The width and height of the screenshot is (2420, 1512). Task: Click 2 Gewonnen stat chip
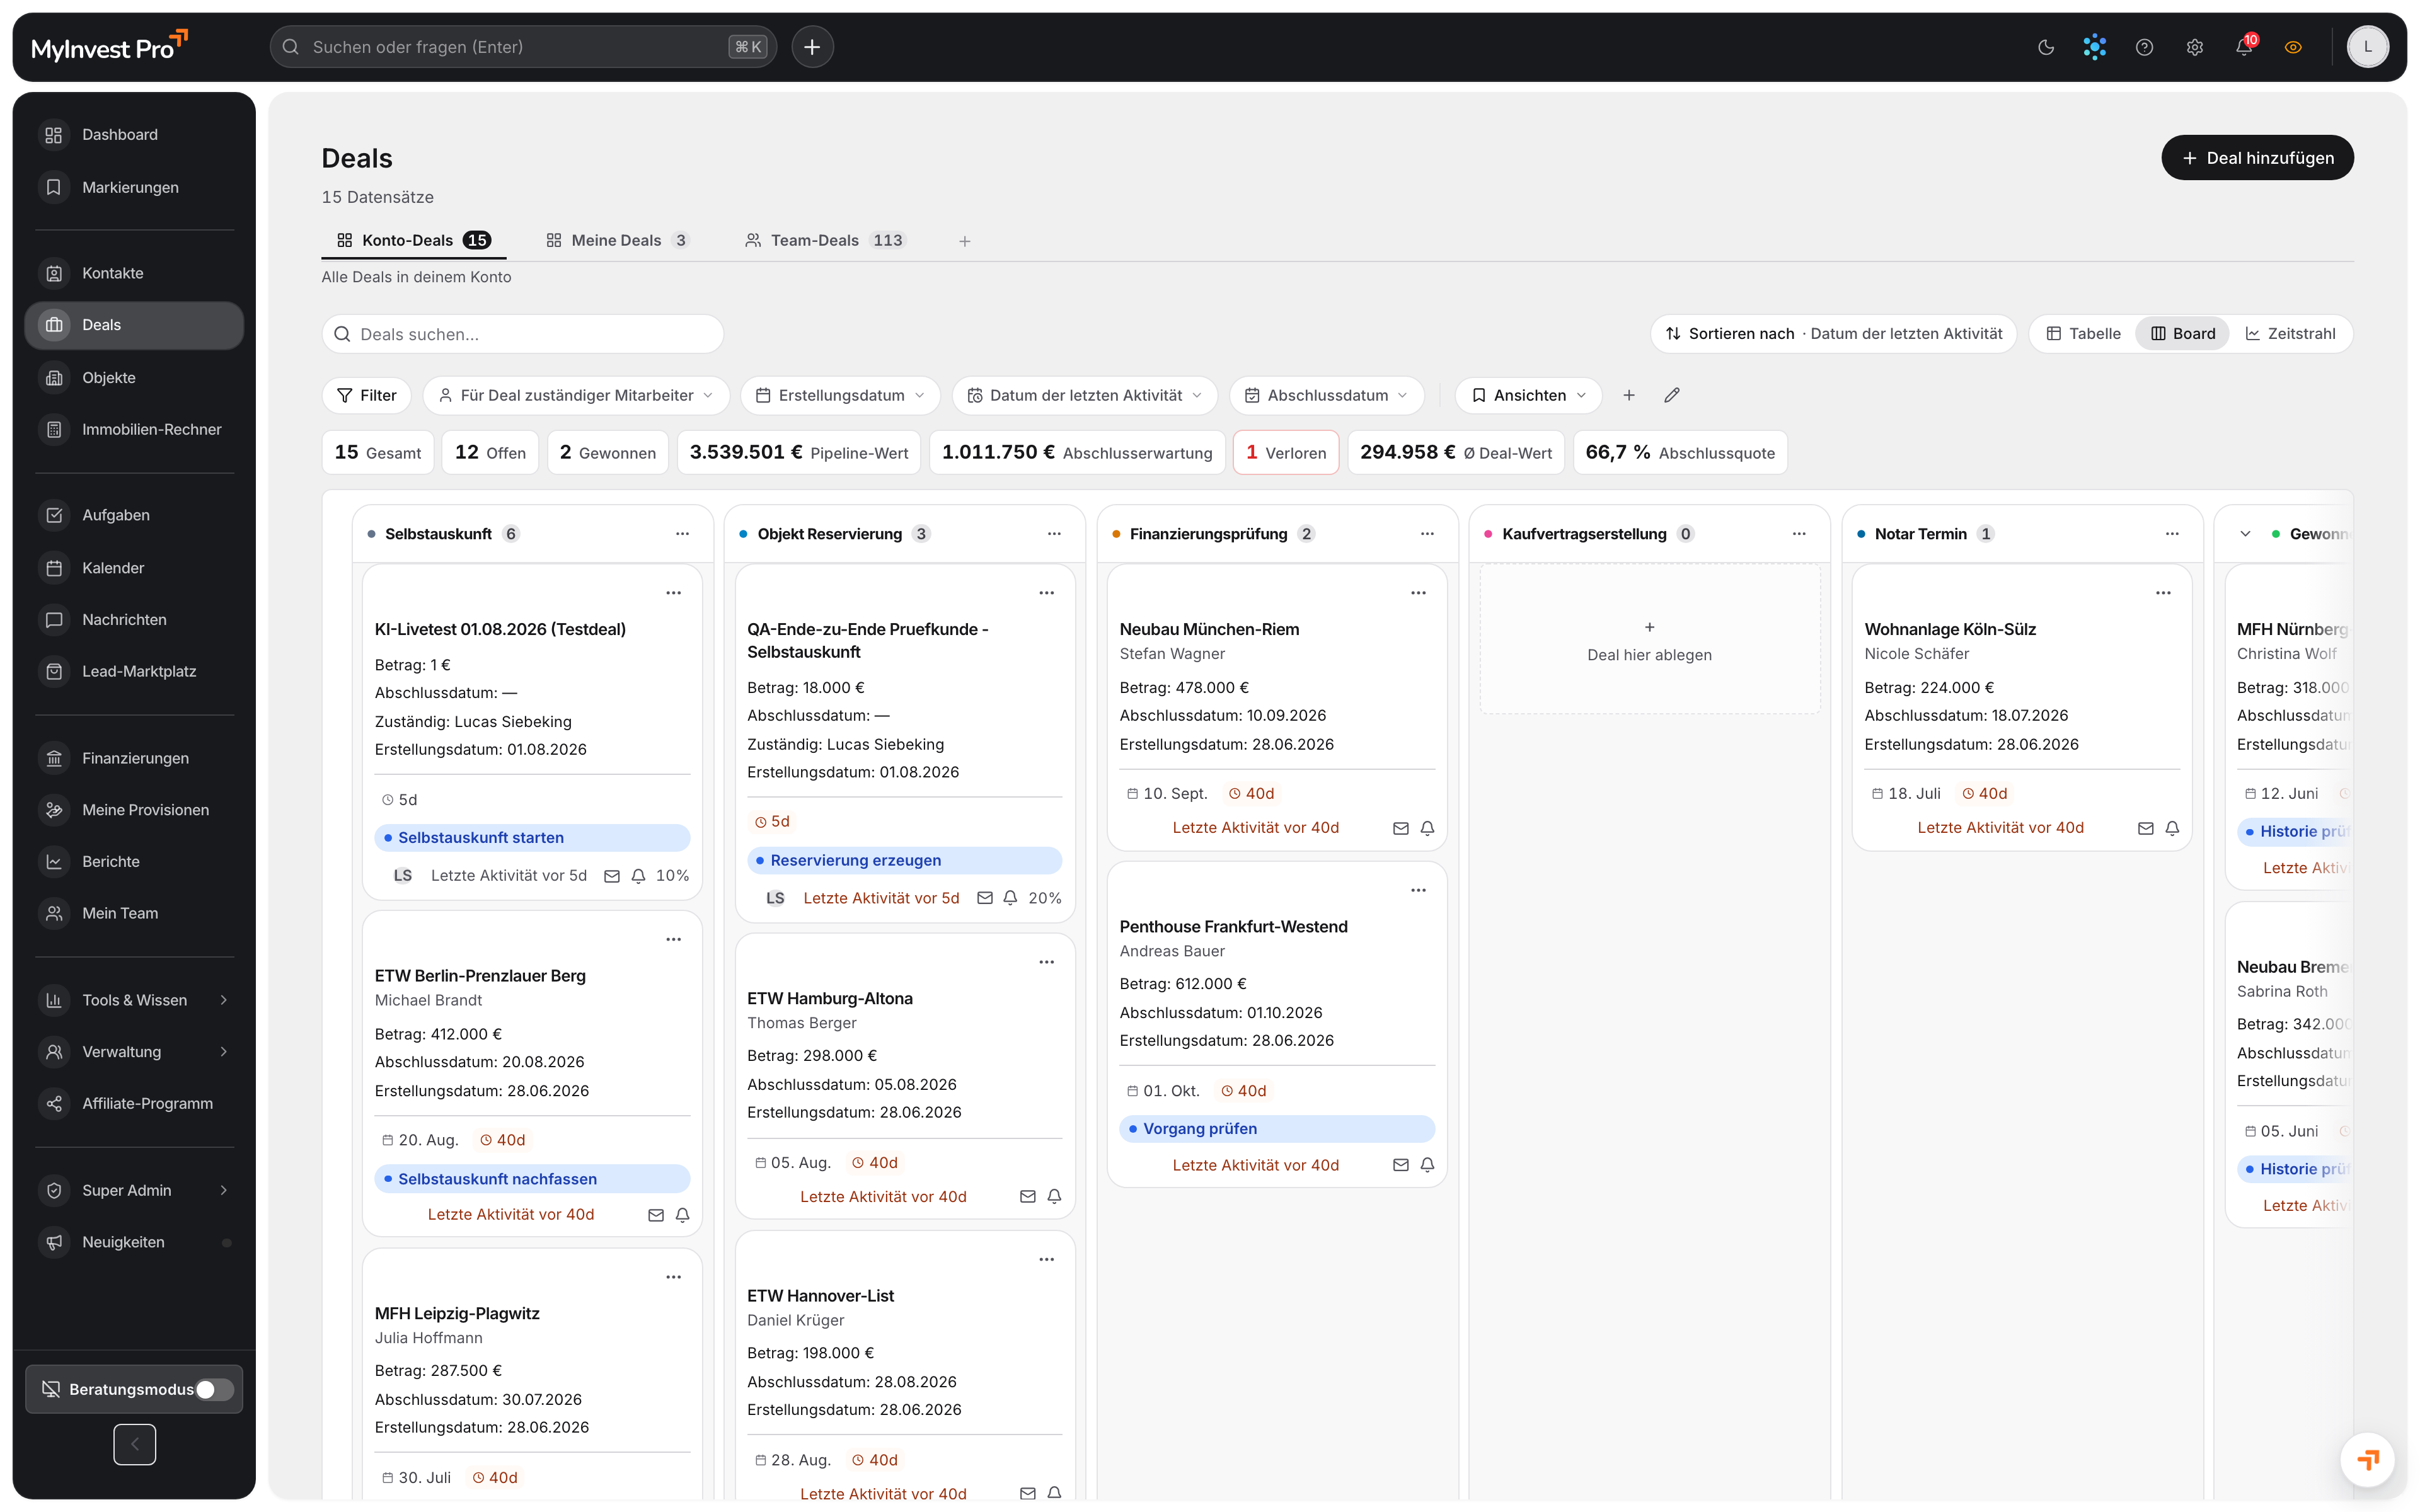tap(607, 452)
